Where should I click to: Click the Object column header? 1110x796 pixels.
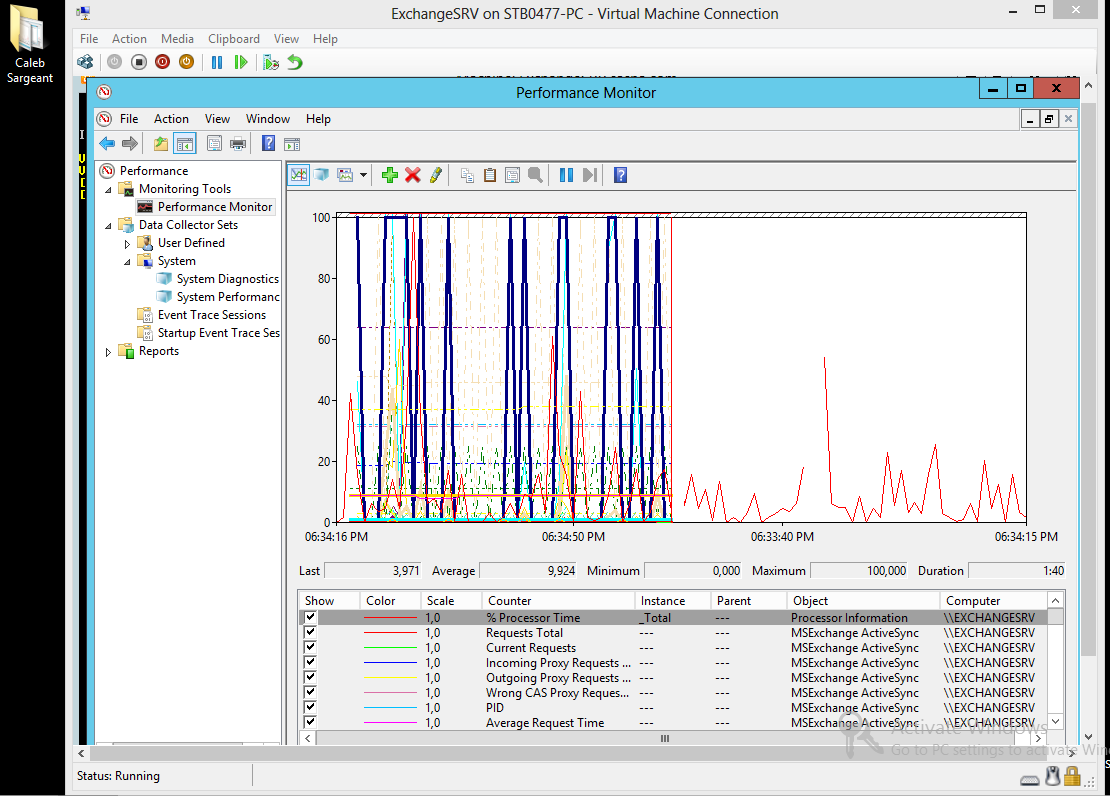[863, 601]
